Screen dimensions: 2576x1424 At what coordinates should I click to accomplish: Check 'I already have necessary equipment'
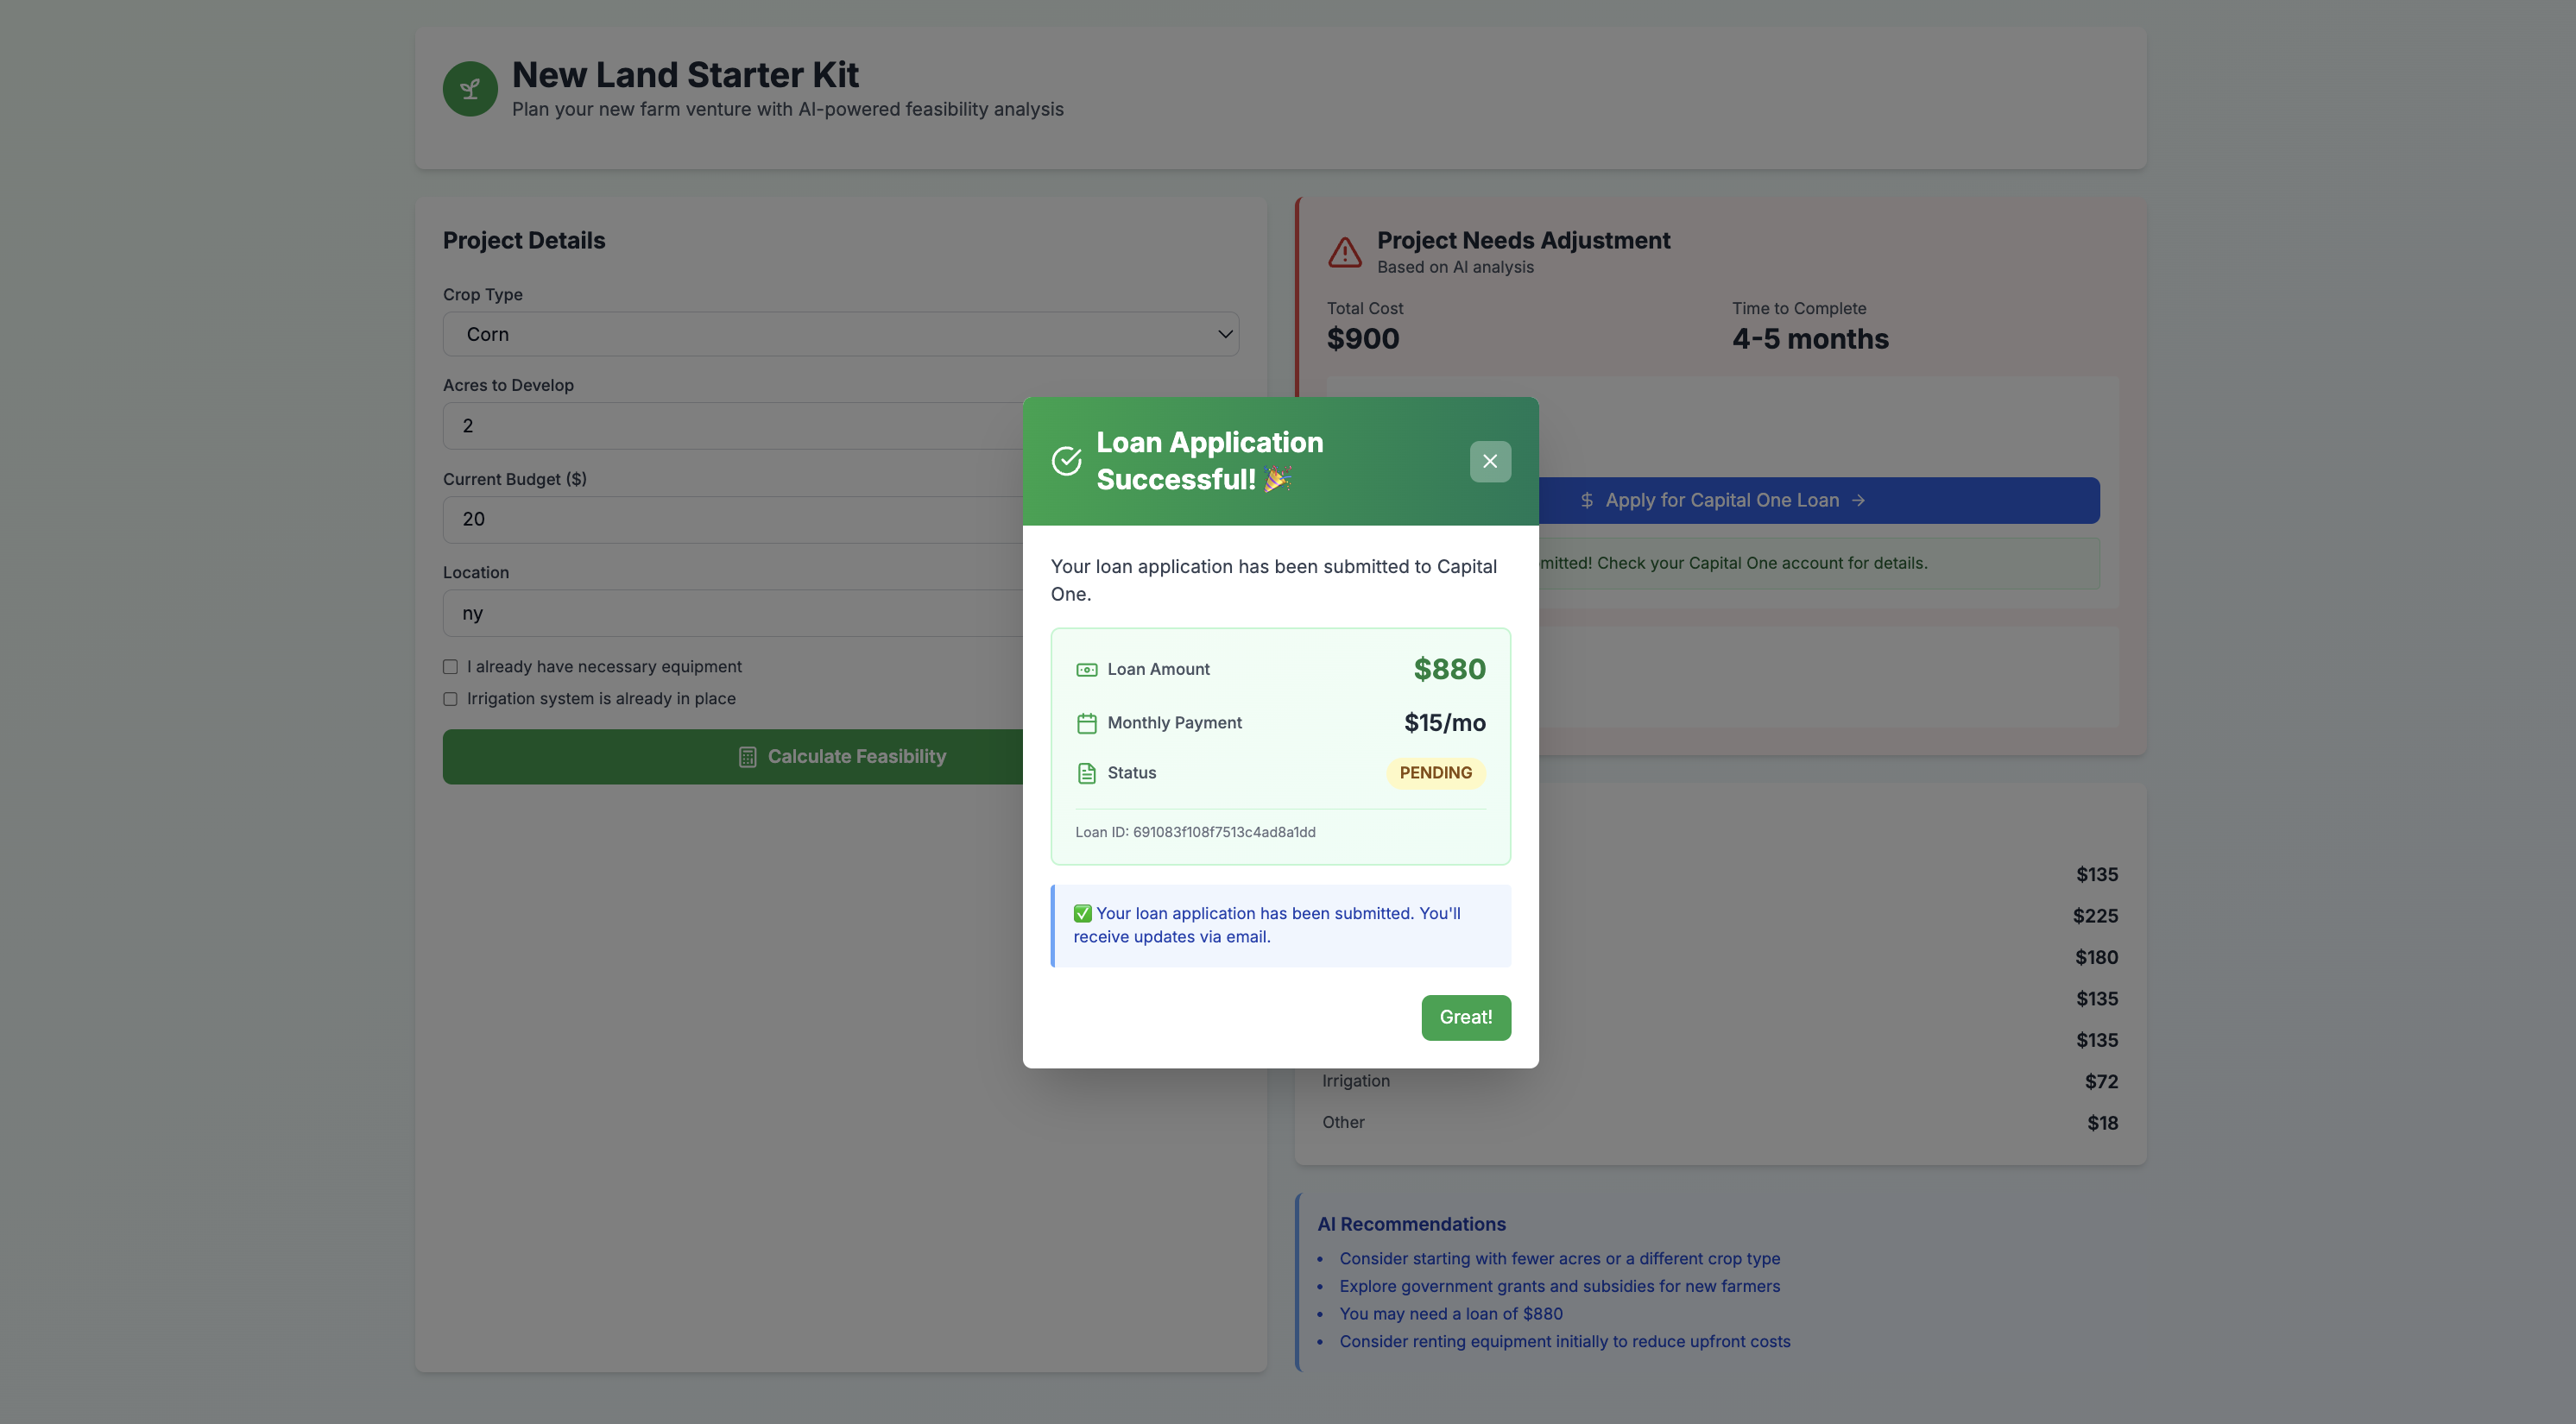tap(451, 667)
